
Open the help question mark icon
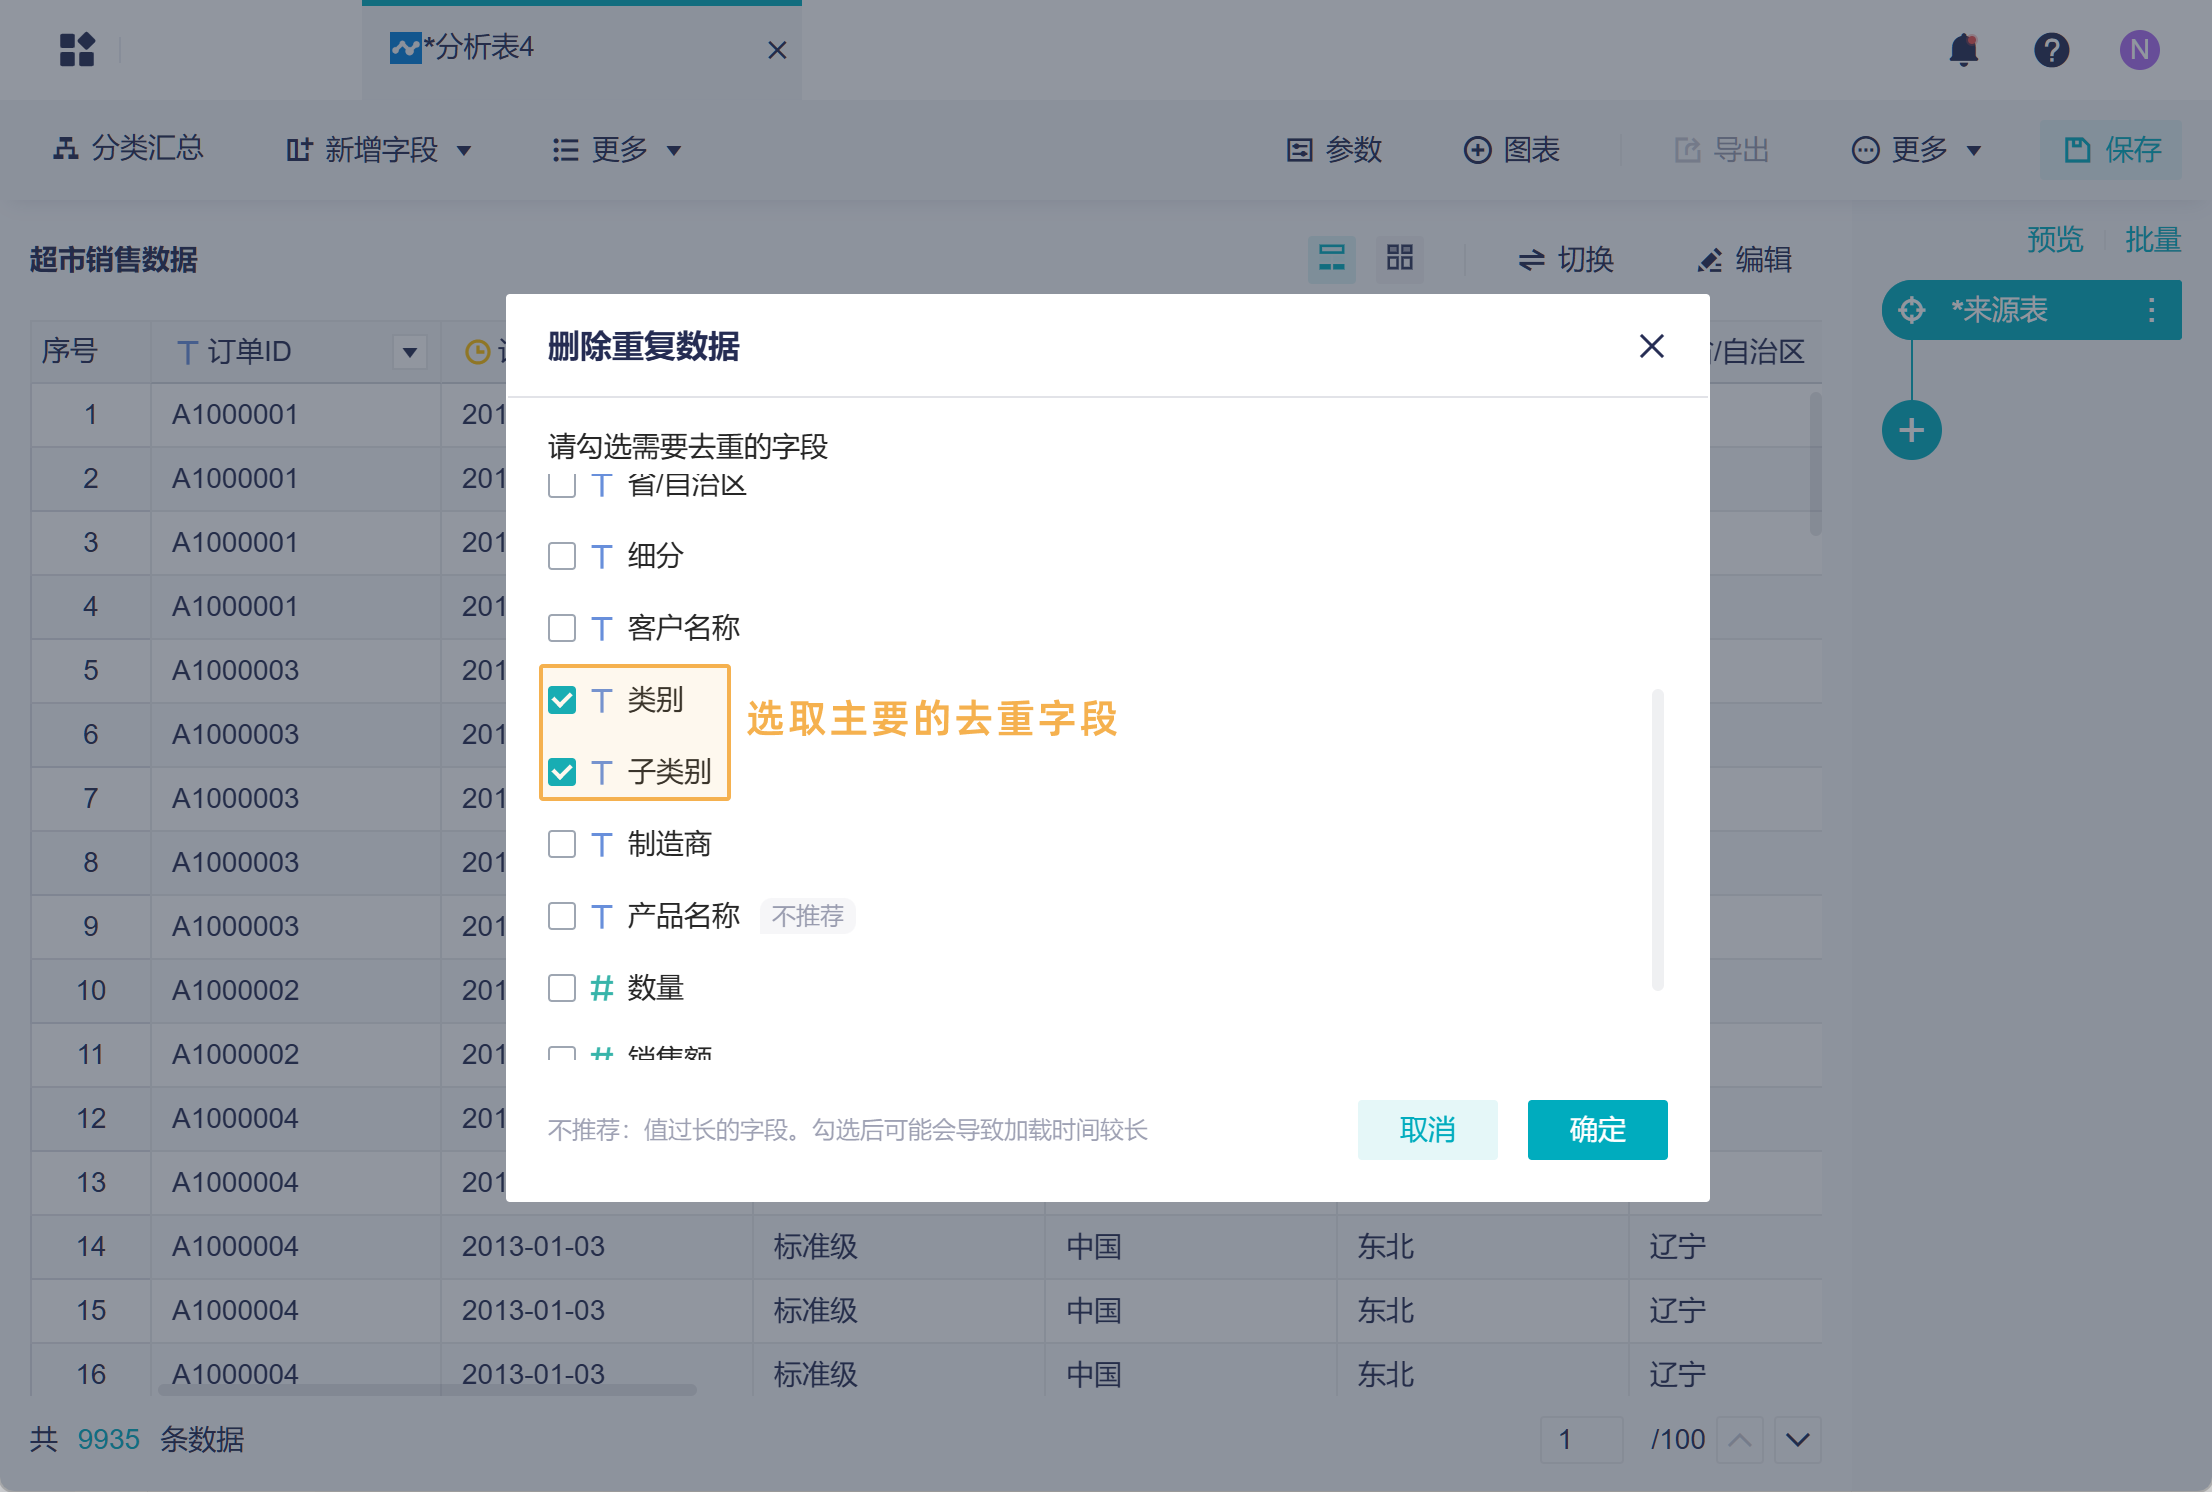[x=2051, y=50]
